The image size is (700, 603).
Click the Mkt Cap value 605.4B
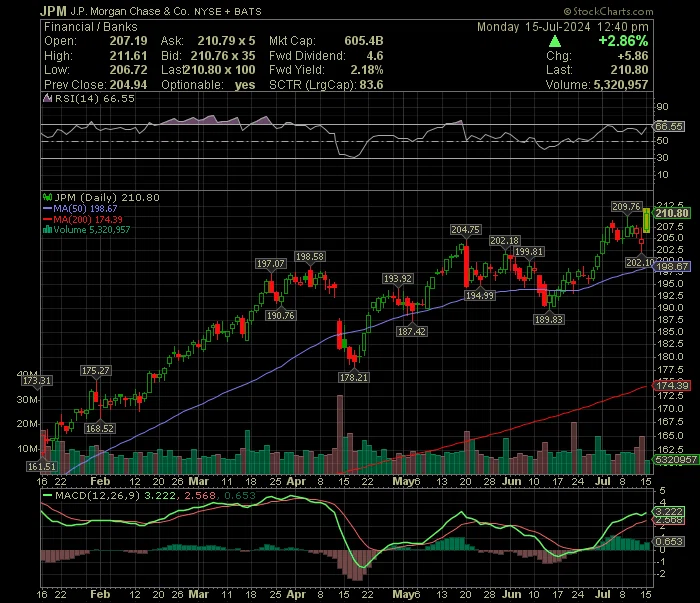coord(364,41)
